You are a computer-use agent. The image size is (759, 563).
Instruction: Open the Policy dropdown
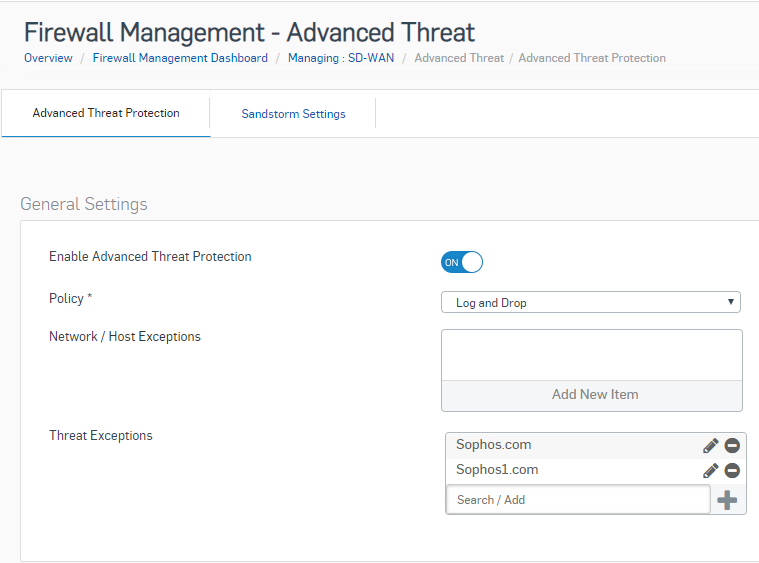(x=591, y=303)
